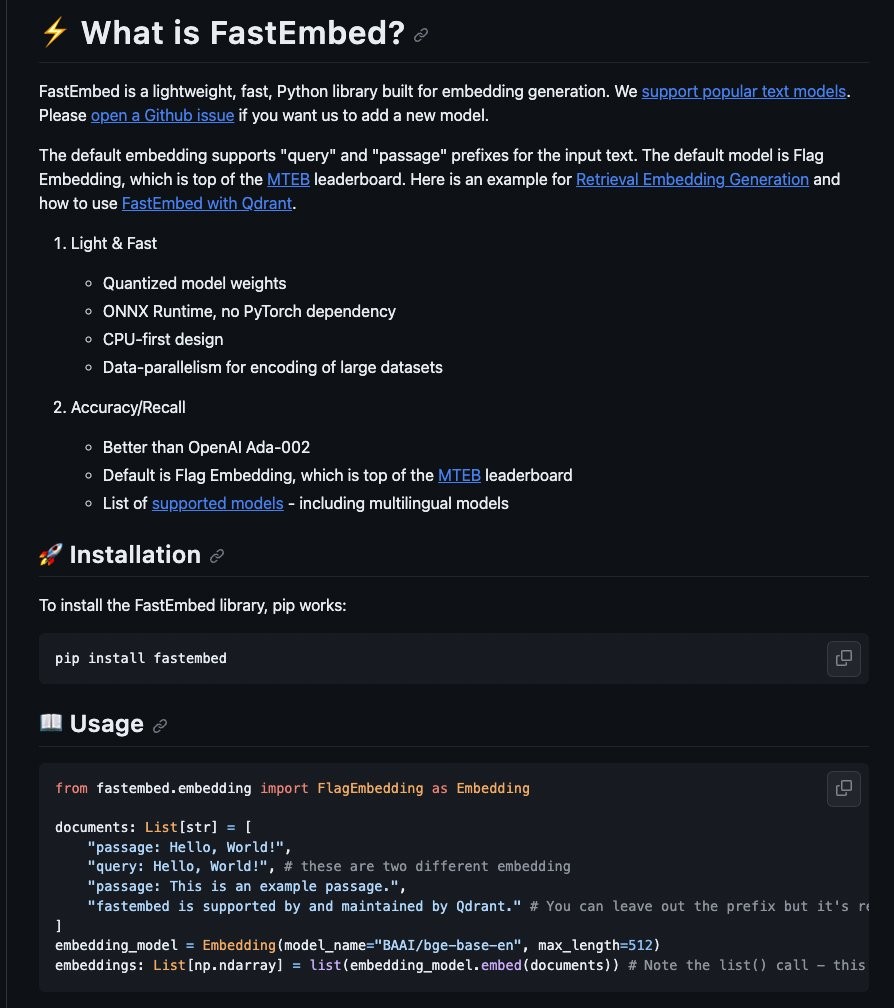The image size is (894, 1008).
Task: Click the anchor icon beside the Usage heading
Action: click(159, 725)
